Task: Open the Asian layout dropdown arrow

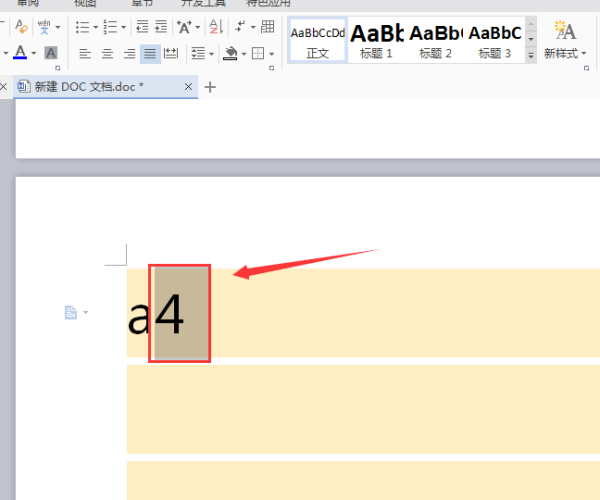Action: (197, 27)
